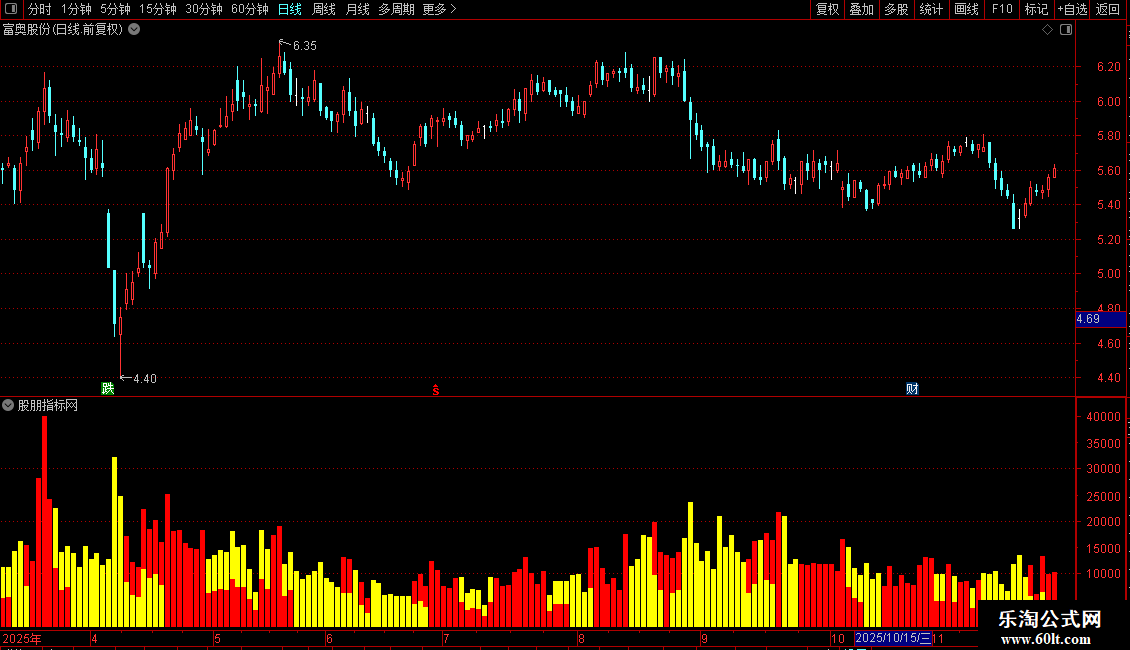Select the 30分钟 period
Screen dimensions: 1130x650
pyautogui.click(x=204, y=9)
